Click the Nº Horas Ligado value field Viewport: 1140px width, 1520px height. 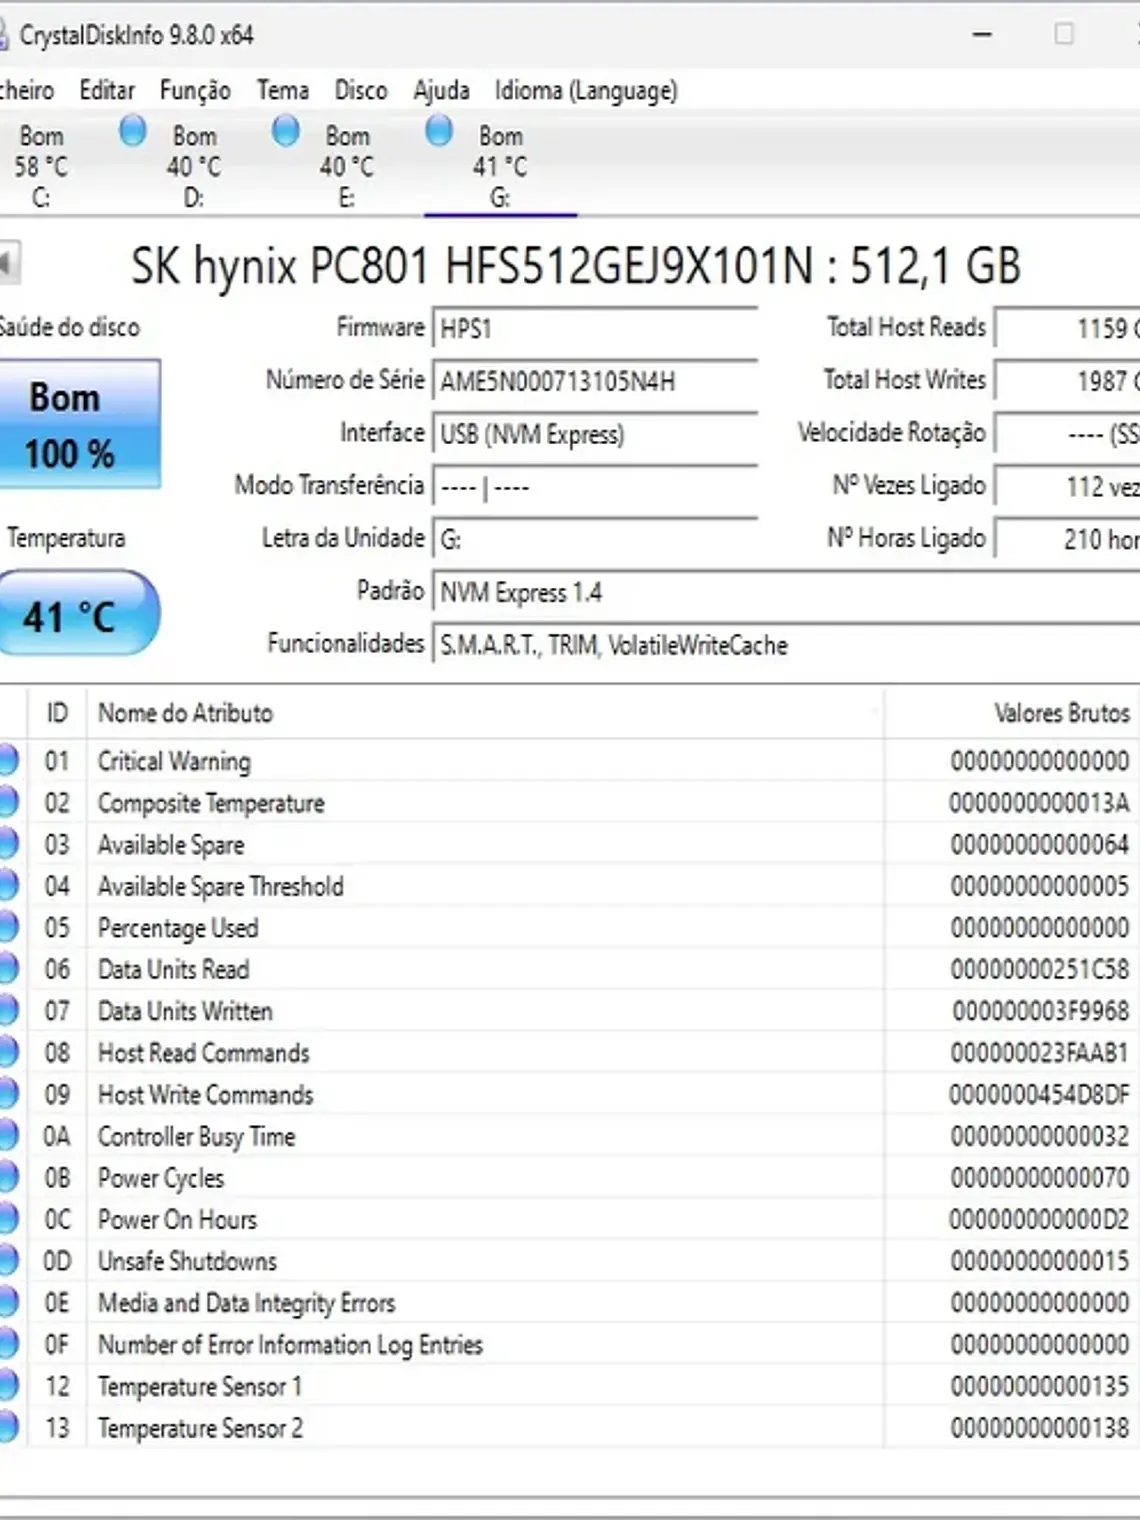click(1067, 540)
